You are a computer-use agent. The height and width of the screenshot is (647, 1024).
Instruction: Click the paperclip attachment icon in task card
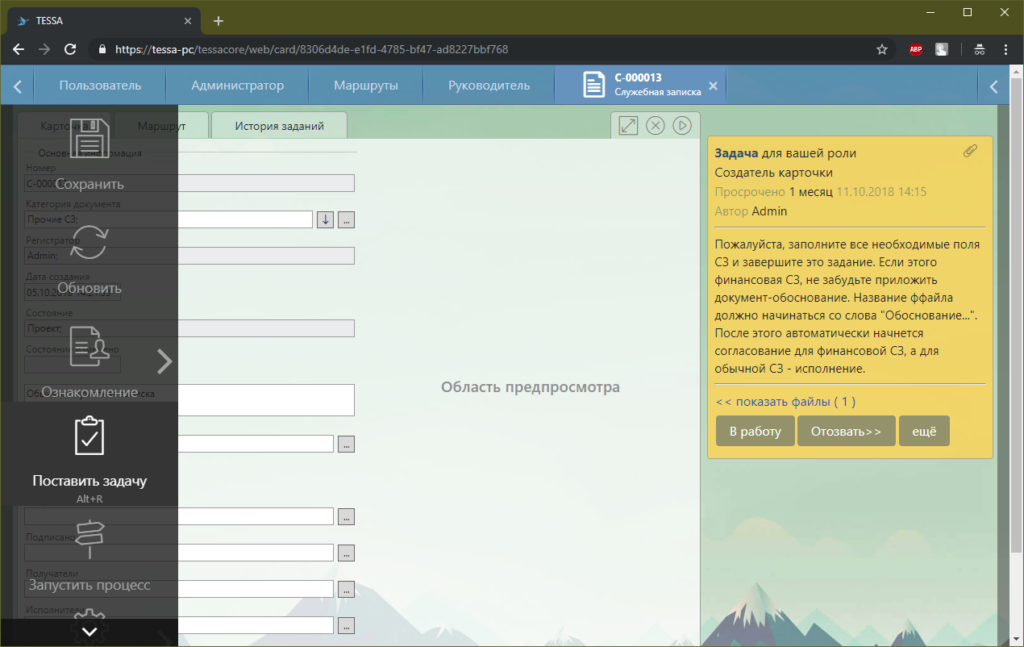click(x=969, y=151)
